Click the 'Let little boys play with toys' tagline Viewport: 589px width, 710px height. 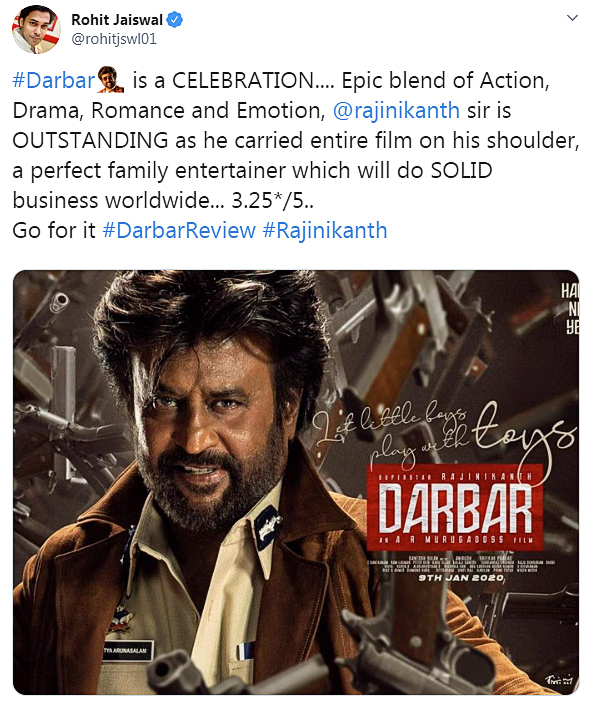[444, 432]
